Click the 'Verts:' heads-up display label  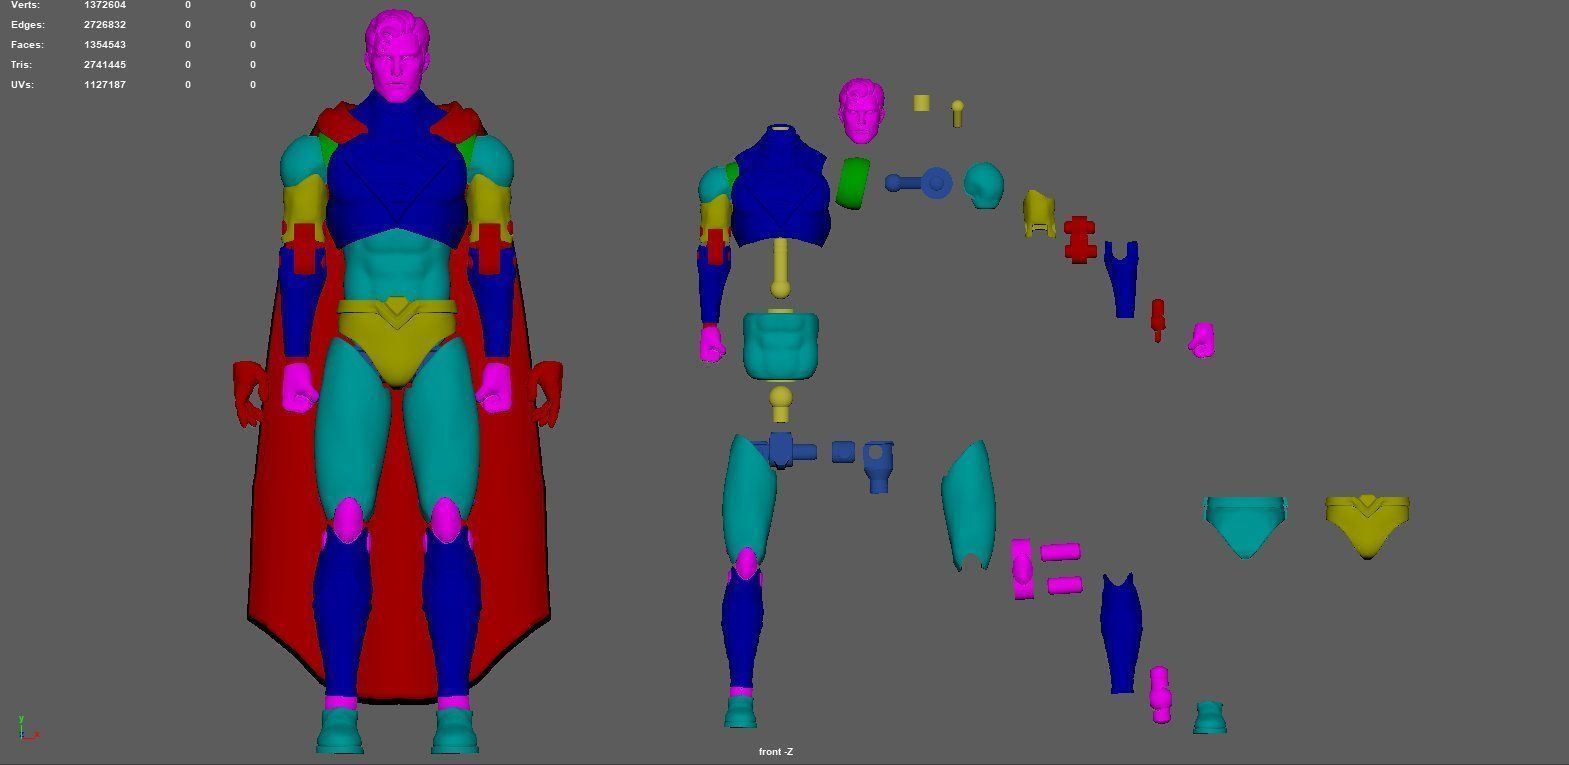25,5
